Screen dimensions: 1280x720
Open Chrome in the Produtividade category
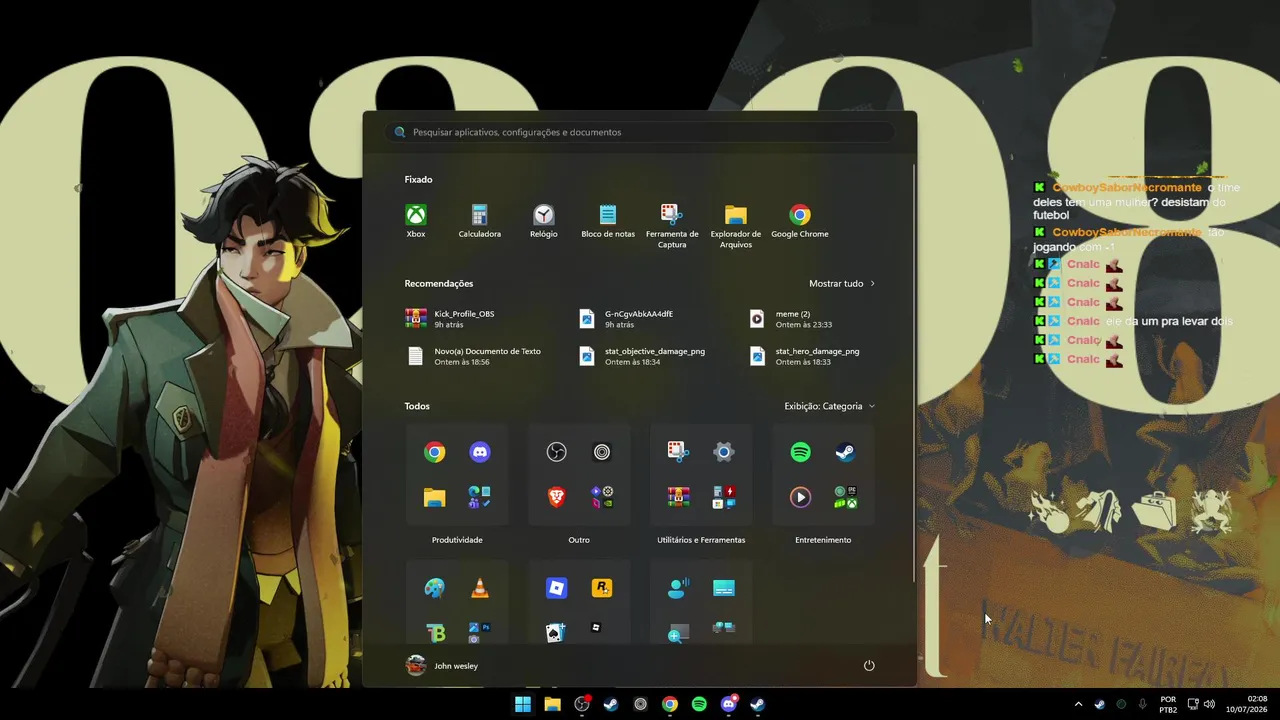pos(434,452)
